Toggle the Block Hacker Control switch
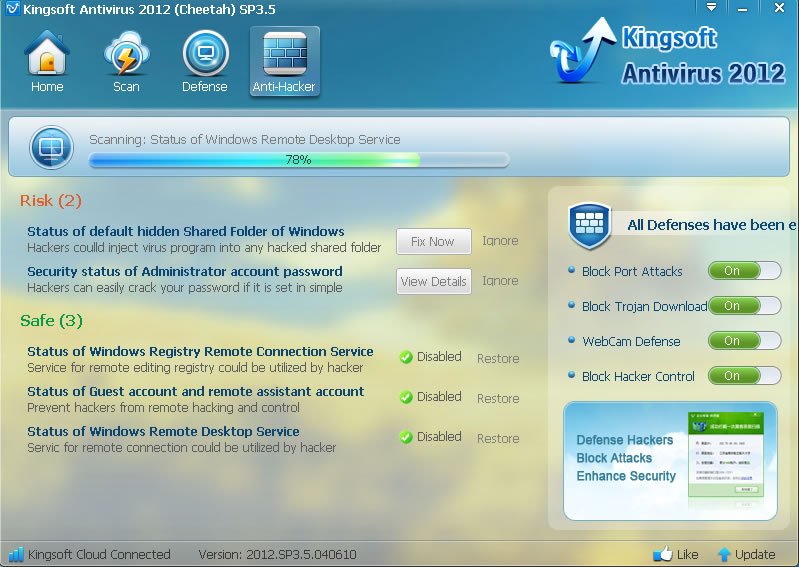The width and height of the screenshot is (799, 567). (x=744, y=376)
